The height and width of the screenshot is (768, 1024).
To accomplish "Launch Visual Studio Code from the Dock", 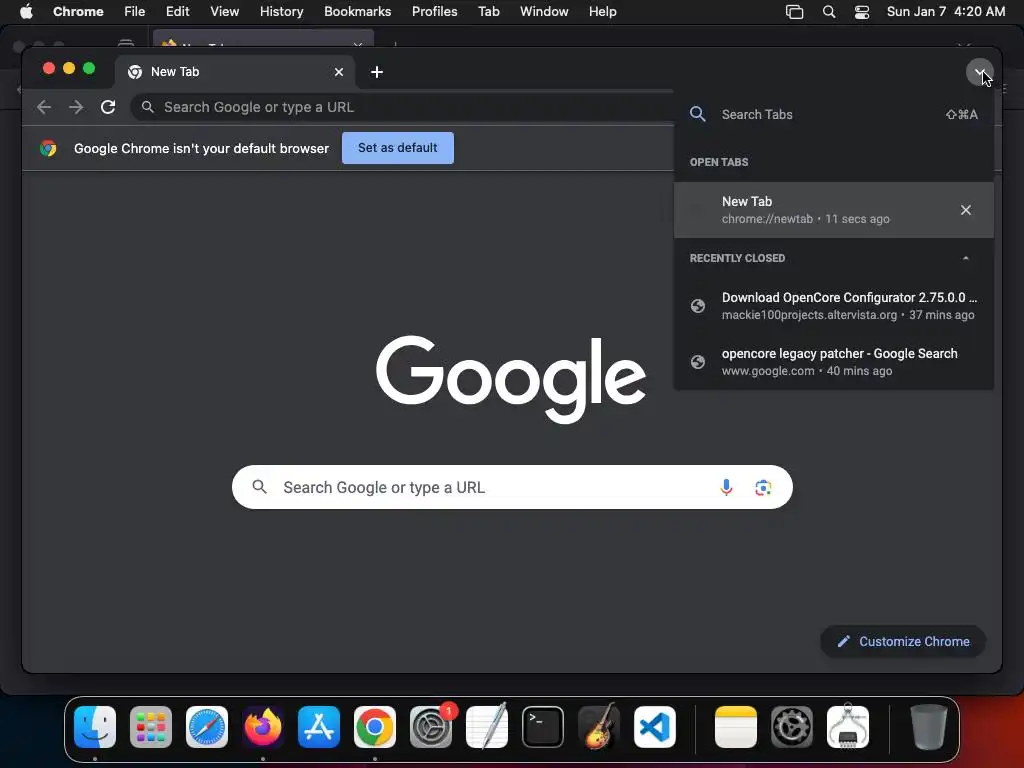I will coord(655,727).
